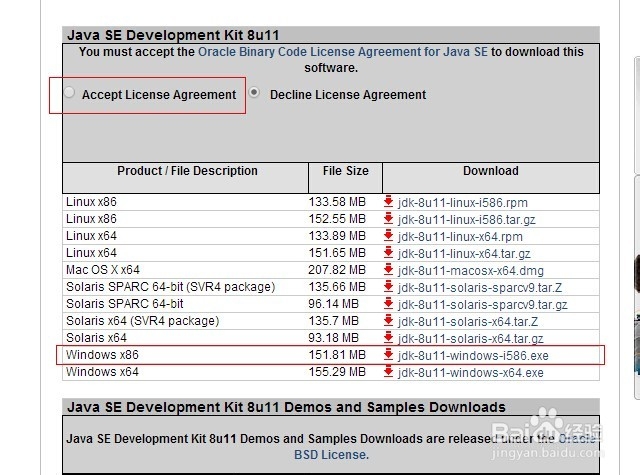Download jdk-8u11-solaris-sparcv9.tar.gz file link

click(x=483, y=305)
